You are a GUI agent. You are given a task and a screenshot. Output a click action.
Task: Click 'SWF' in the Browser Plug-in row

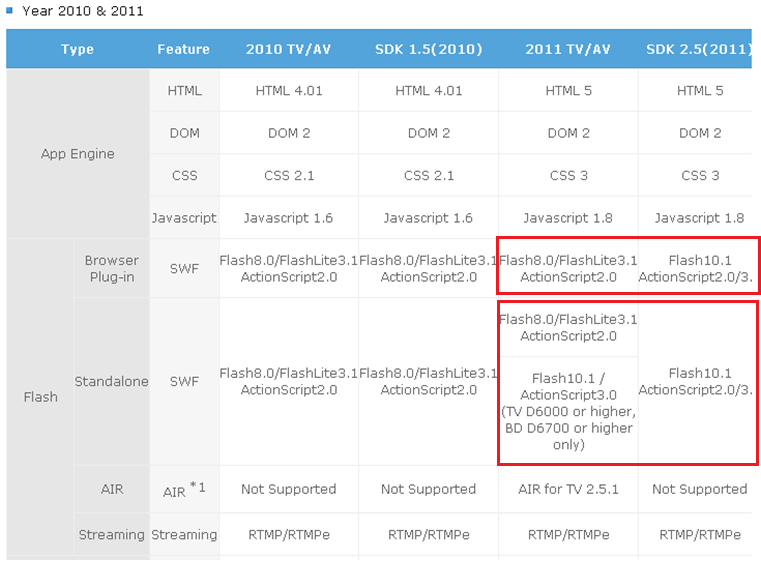coord(184,268)
